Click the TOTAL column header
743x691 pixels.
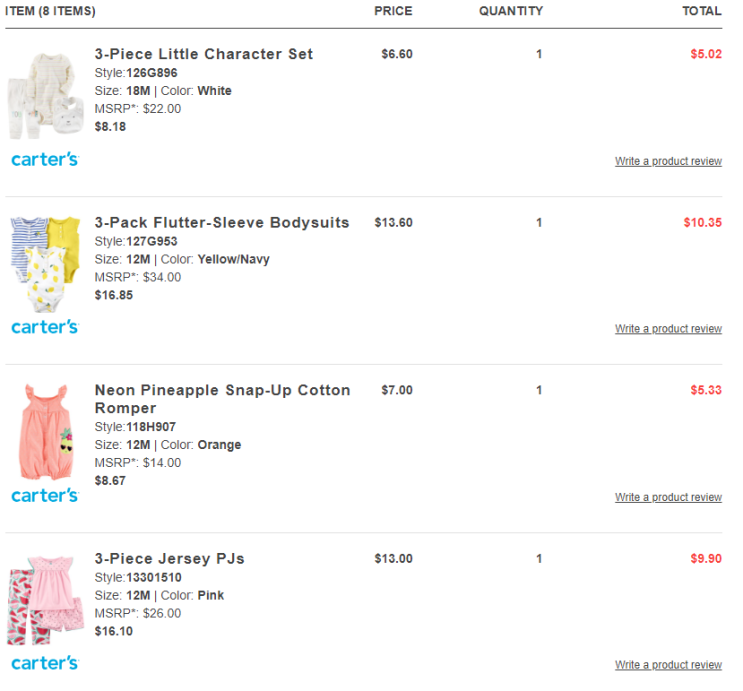(702, 11)
